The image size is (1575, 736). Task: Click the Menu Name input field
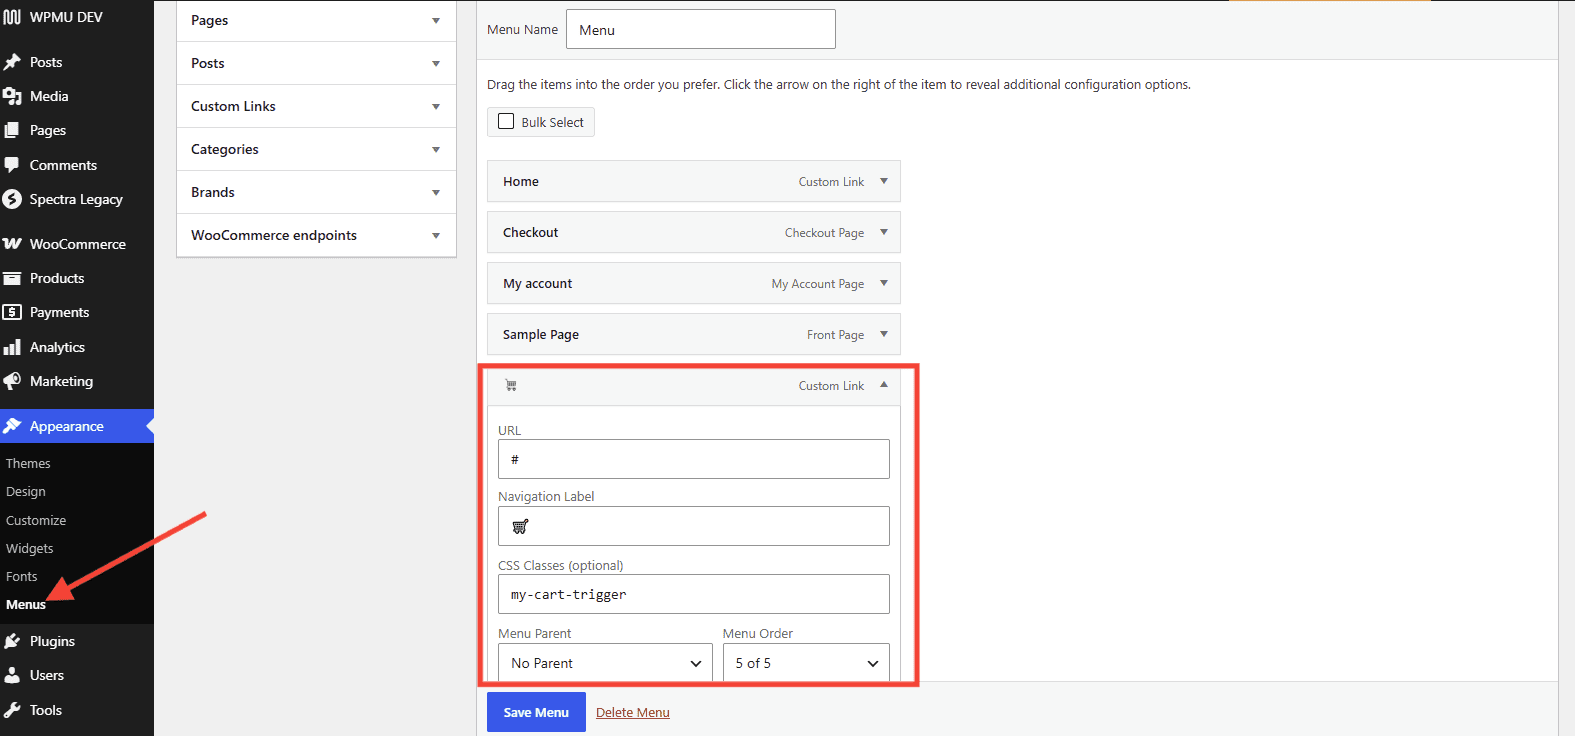tap(701, 29)
